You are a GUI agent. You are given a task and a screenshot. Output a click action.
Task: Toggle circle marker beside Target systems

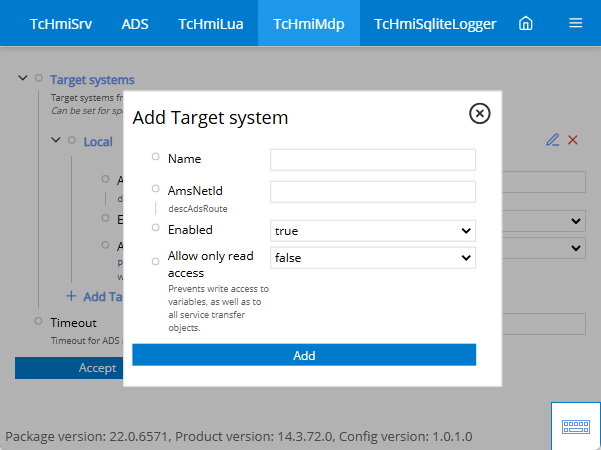(x=39, y=78)
